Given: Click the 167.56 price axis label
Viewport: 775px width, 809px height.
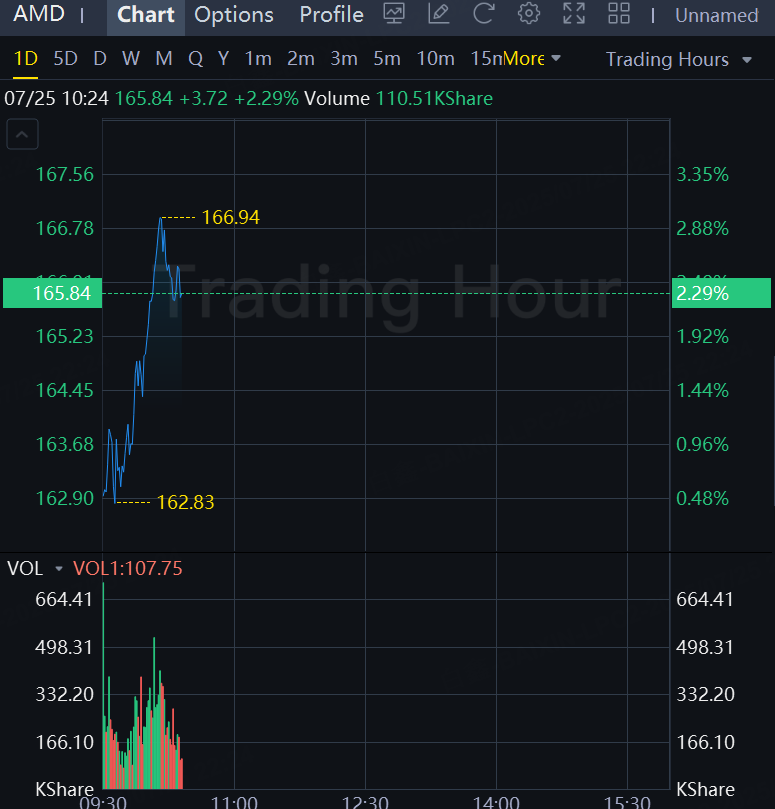Looking at the screenshot, I should click(64, 174).
